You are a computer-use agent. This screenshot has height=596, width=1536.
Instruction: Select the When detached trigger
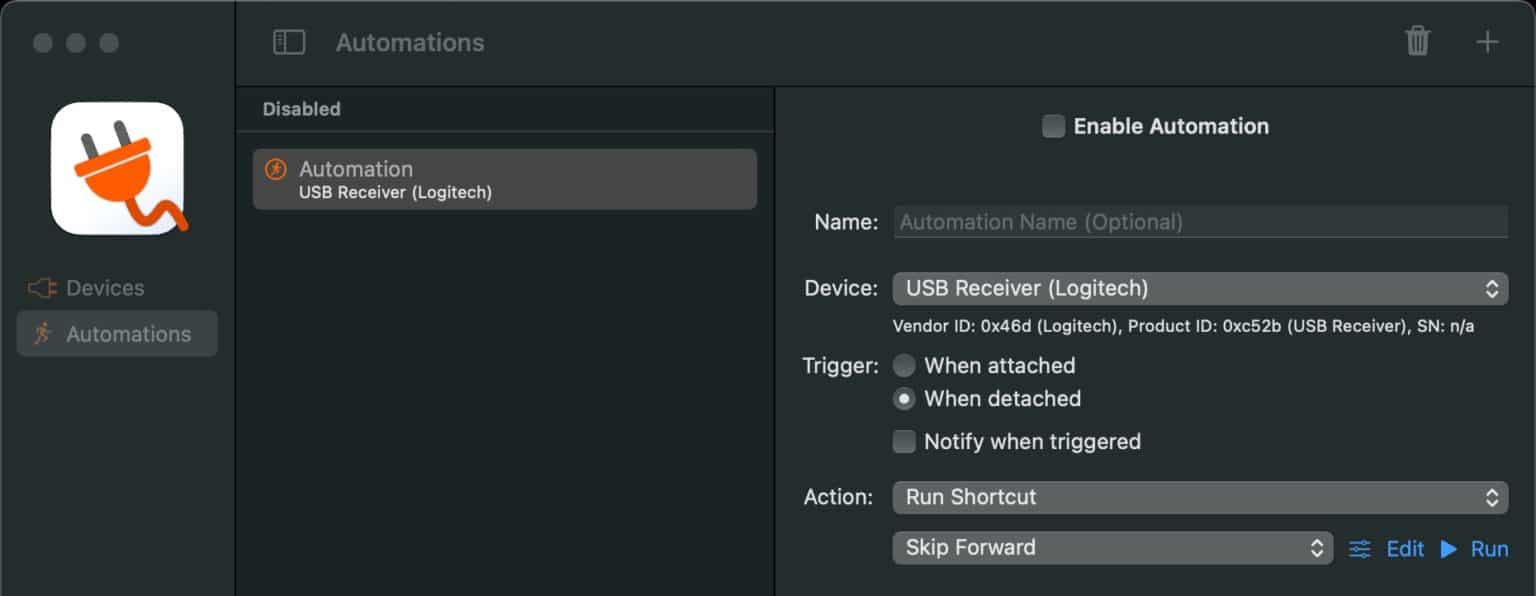click(x=904, y=399)
